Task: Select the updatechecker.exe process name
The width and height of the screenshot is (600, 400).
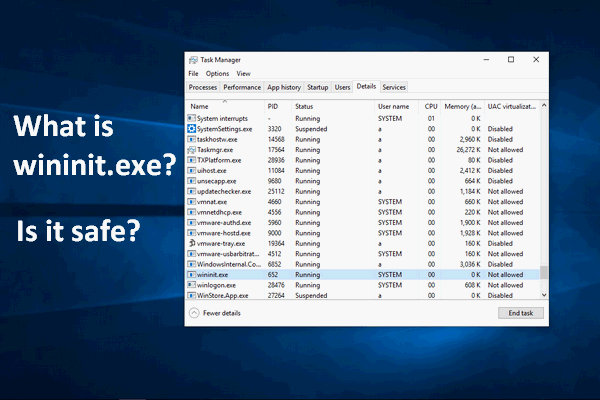Action: tap(224, 191)
